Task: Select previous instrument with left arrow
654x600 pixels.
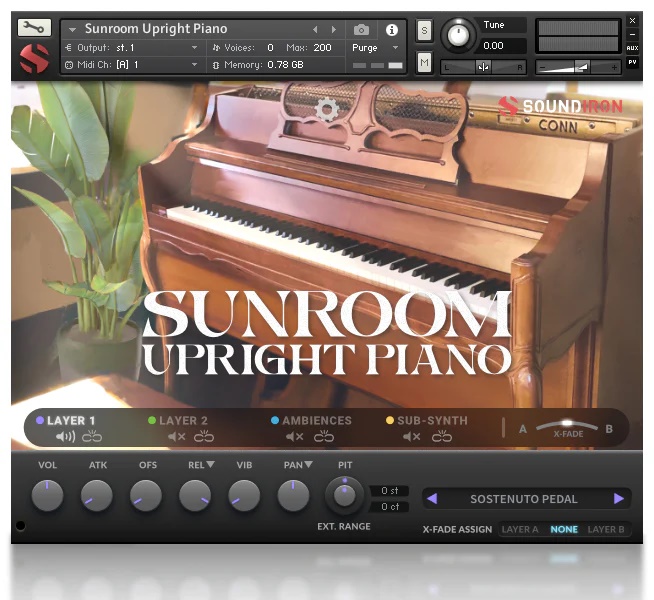Action: pyautogui.click(x=315, y=30)
